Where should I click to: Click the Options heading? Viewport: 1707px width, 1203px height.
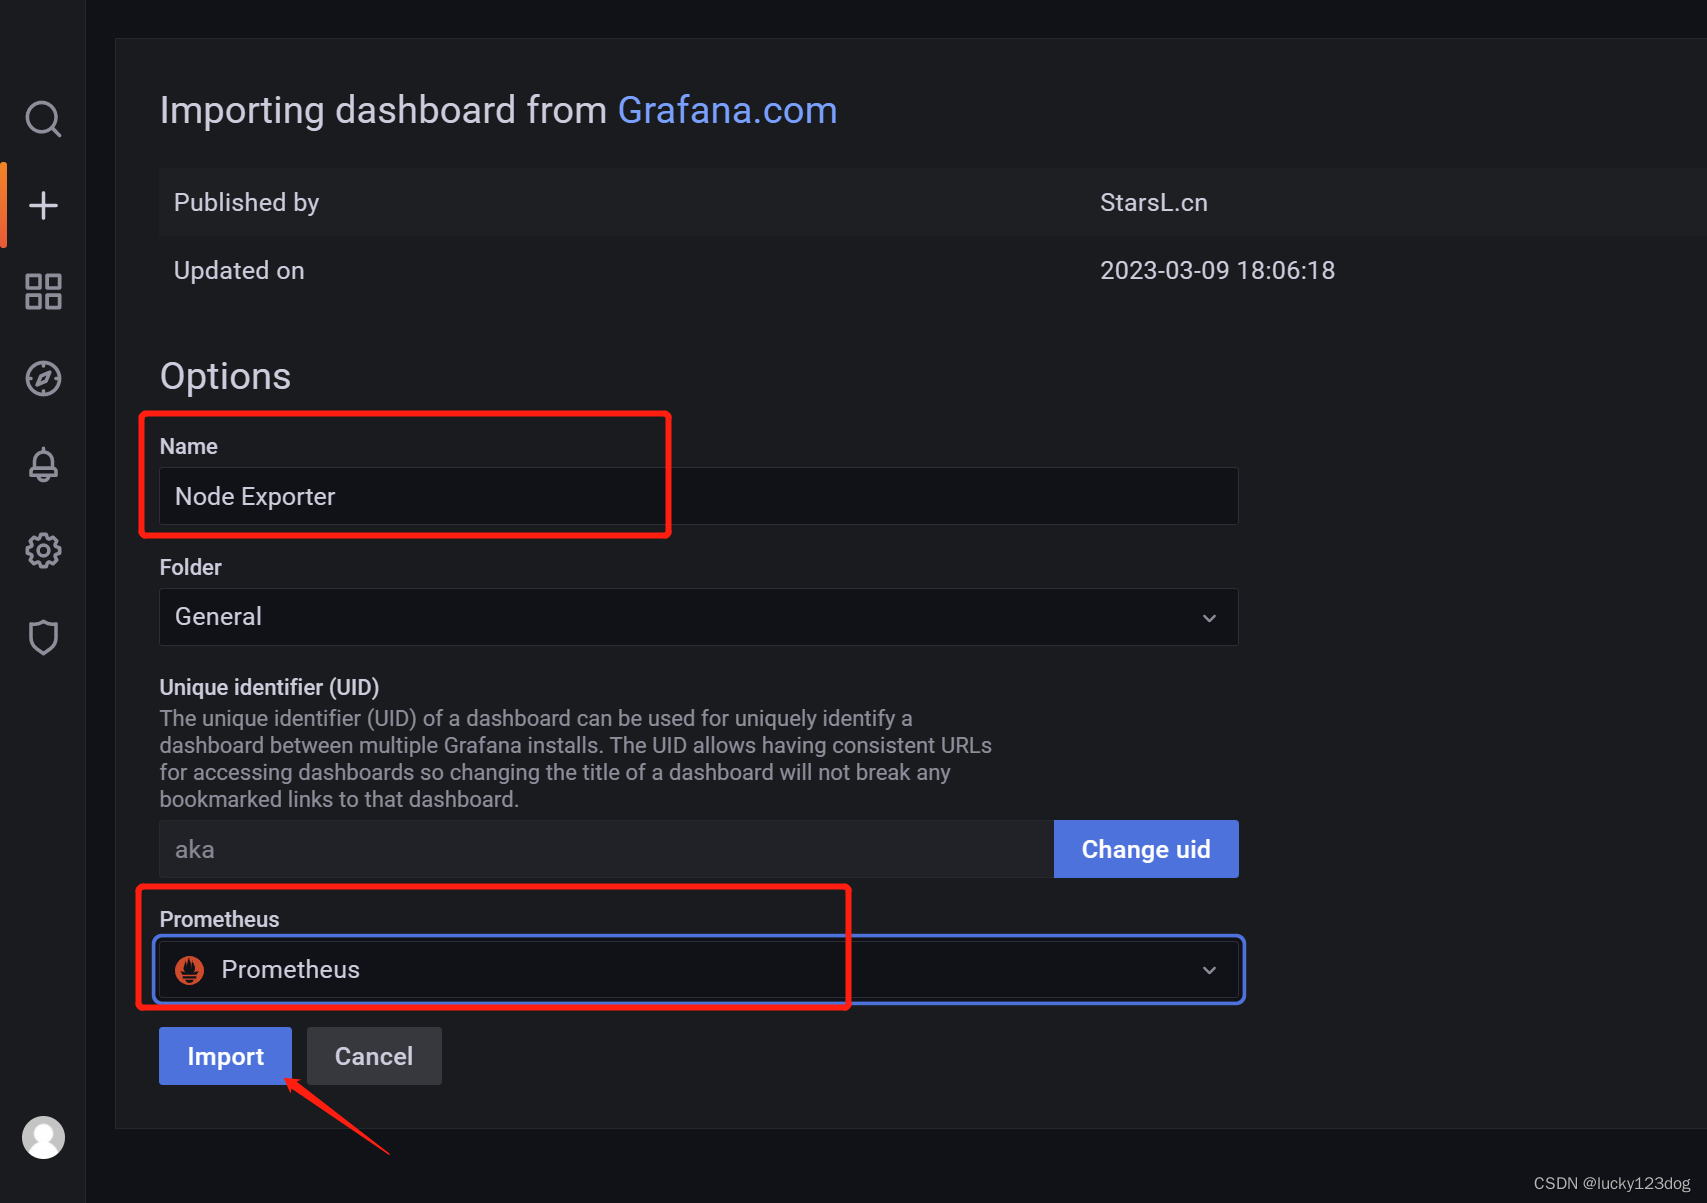[x=225, y=376]
